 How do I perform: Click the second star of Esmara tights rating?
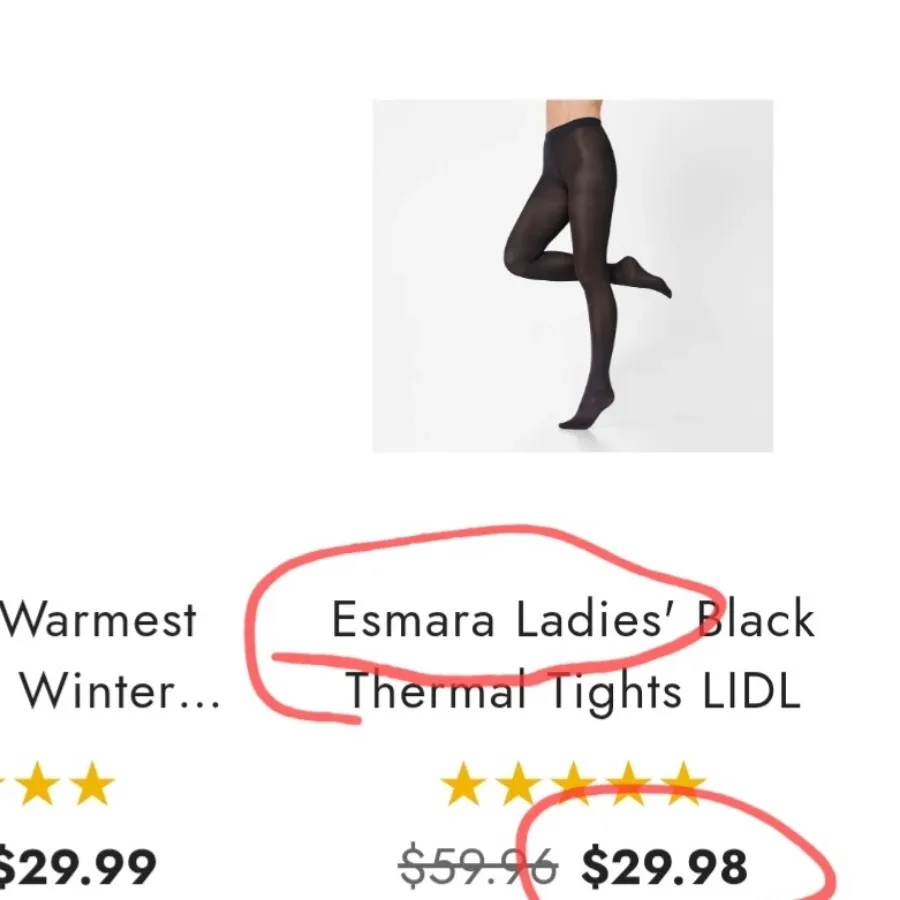tap(518, 783)
